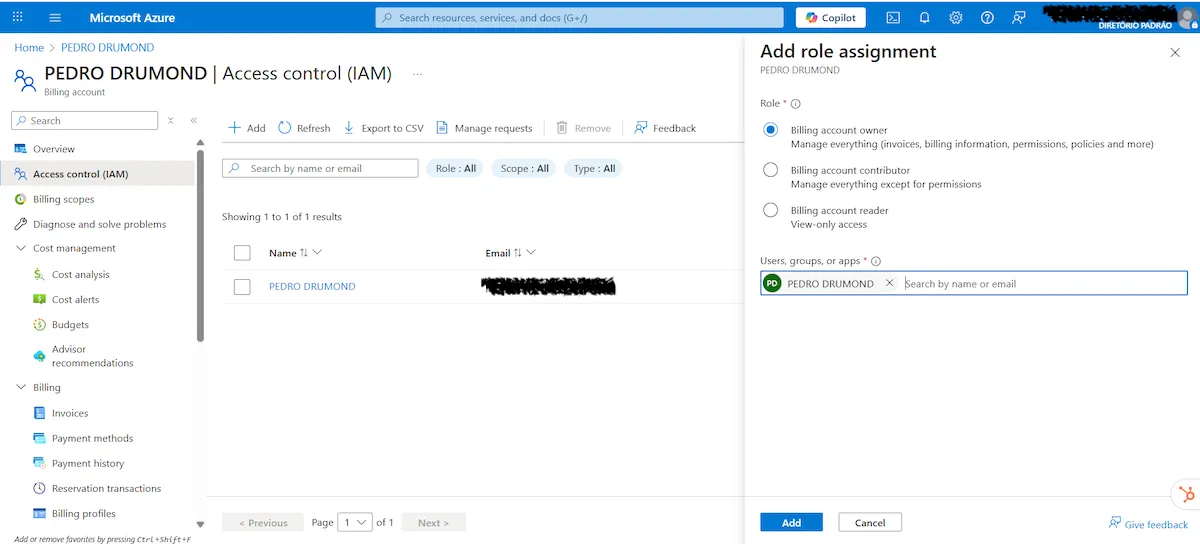The height and width of the screenshot is (544, 1200).
Task: Clear the sidebar search with X icon
Action: (x=171, y=120)
